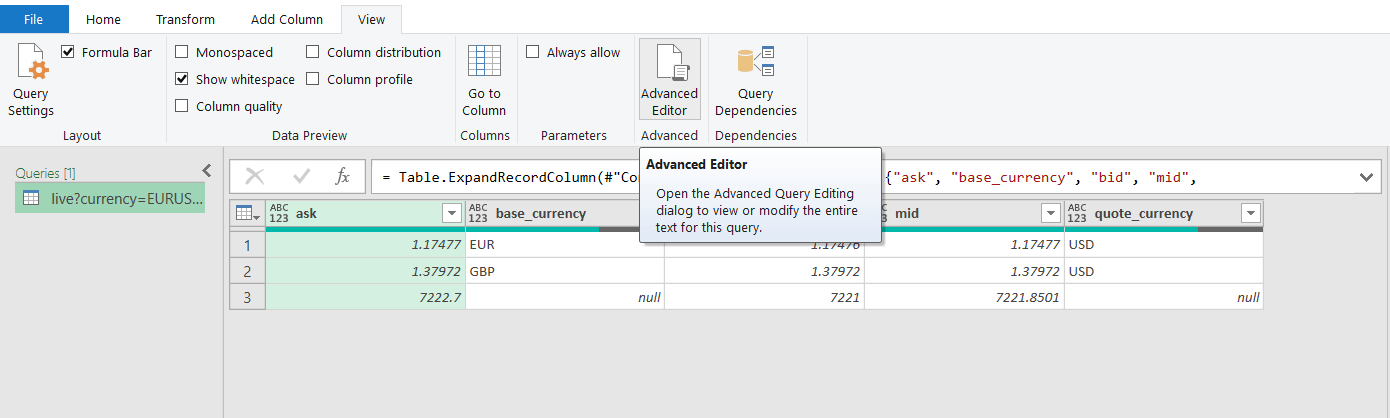Click ask cell 7222.7
Viewport: 1390px width, 418px height.
(365, 297)
